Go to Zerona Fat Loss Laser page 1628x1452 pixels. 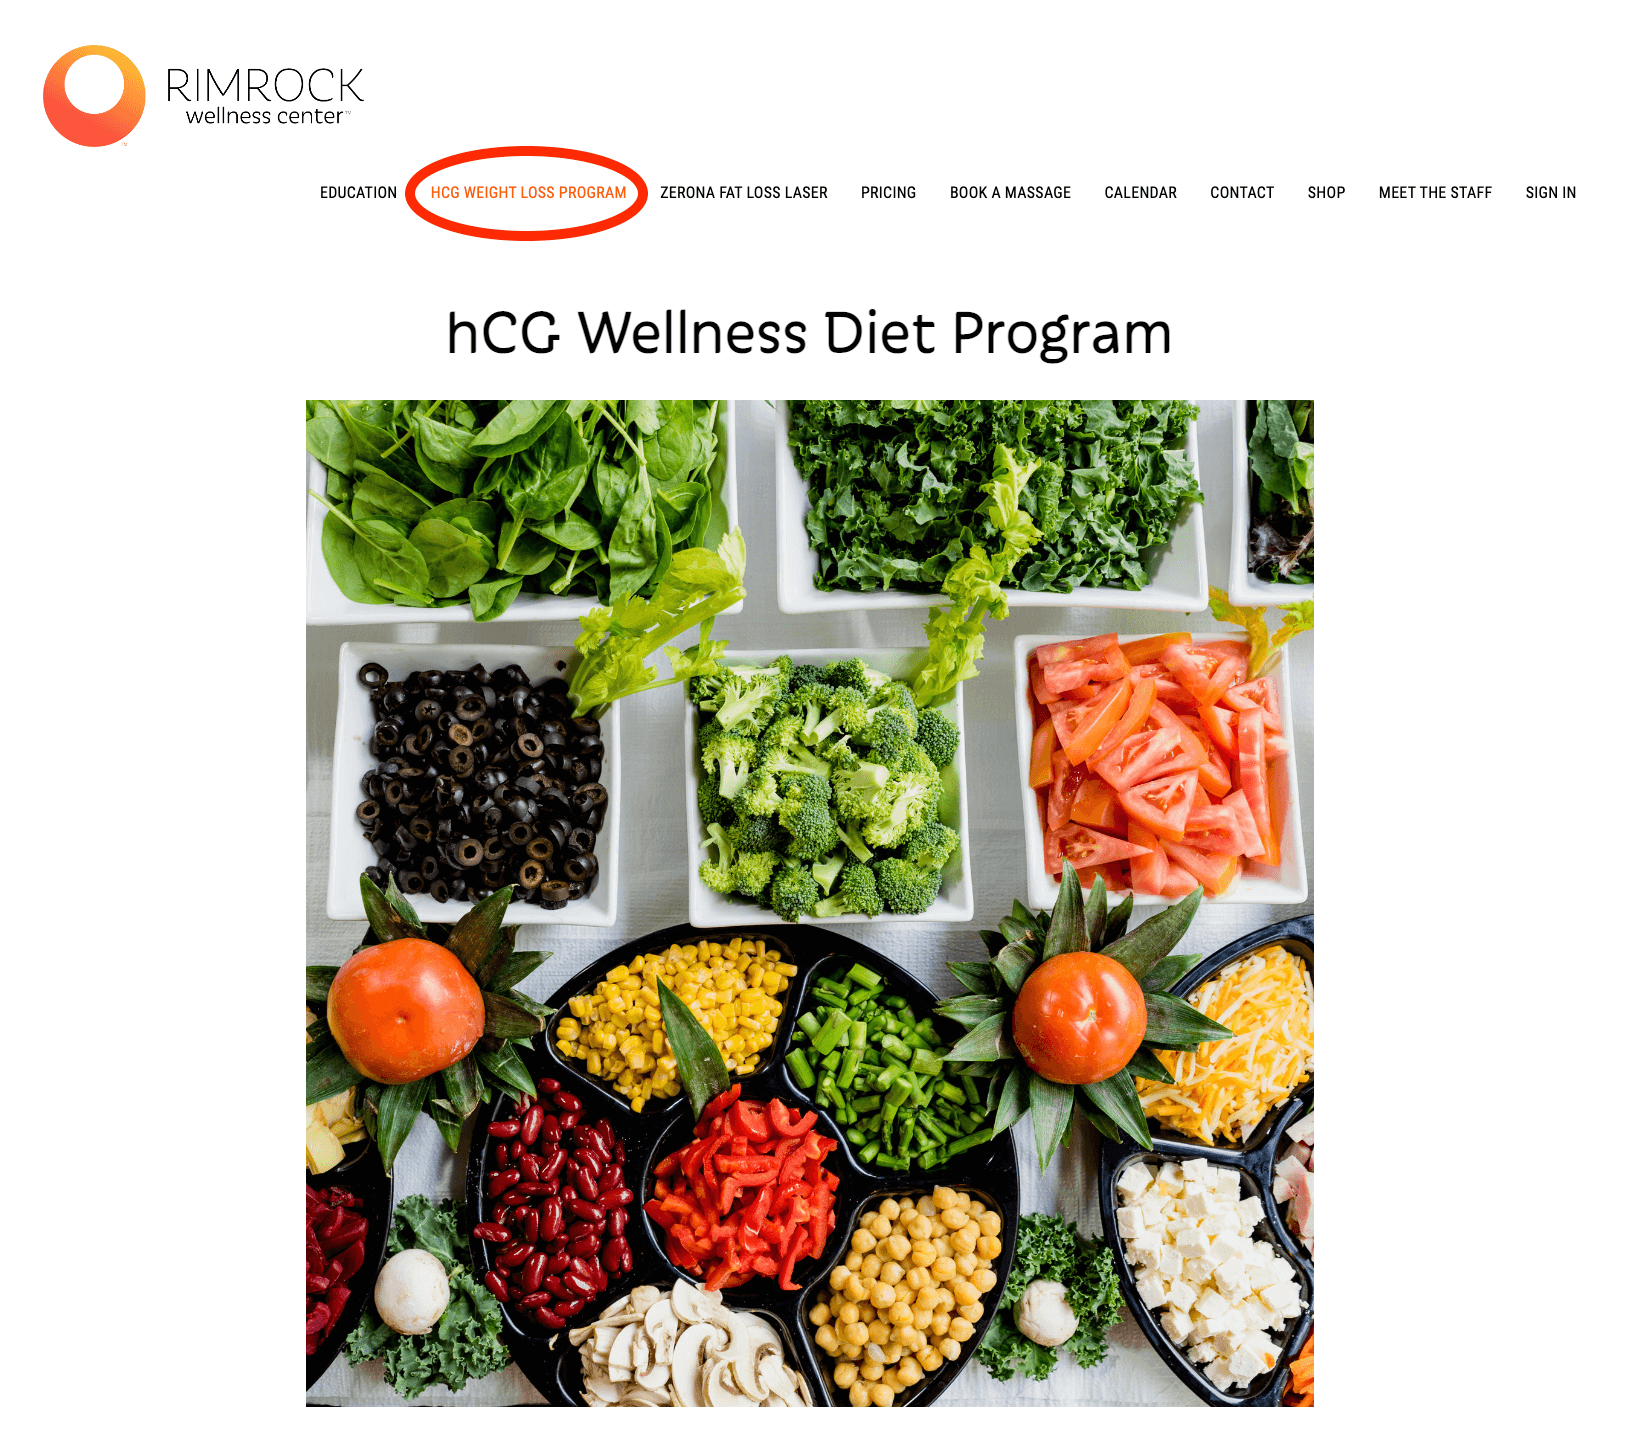[x=744, y=193]
